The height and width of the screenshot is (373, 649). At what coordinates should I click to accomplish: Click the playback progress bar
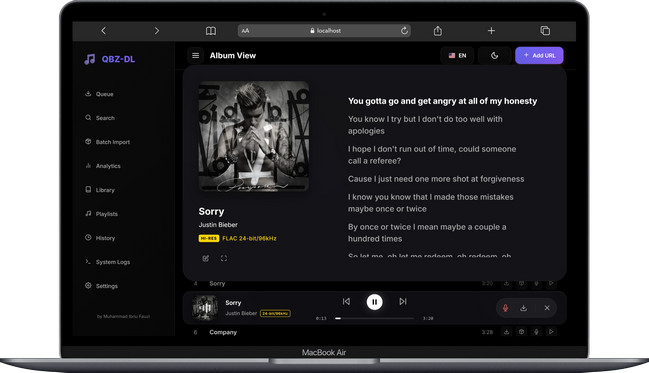[374, 318]
